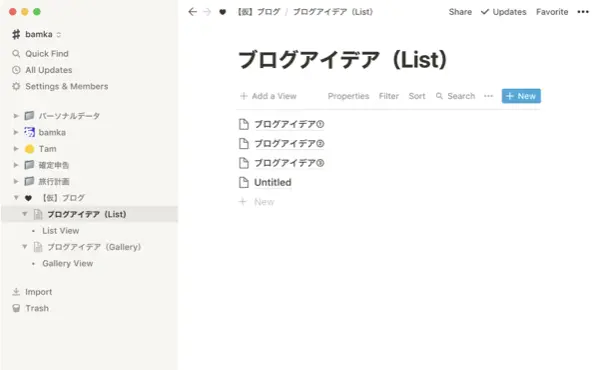This screenshot has width=600, height=370.
Task: Open the three-dot page menu at top right
Action: [583, 12]
